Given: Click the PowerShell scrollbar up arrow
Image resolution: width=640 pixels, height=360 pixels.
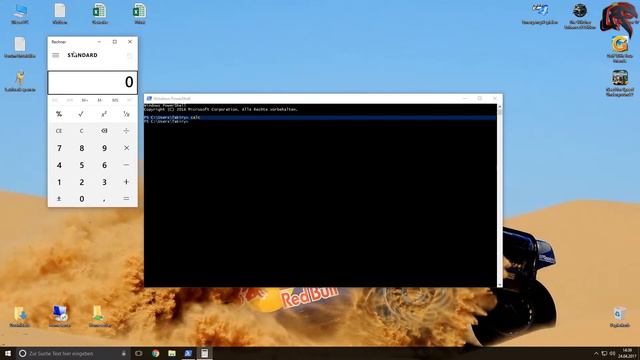Looking at the screenshot, I should coord(500,107).
